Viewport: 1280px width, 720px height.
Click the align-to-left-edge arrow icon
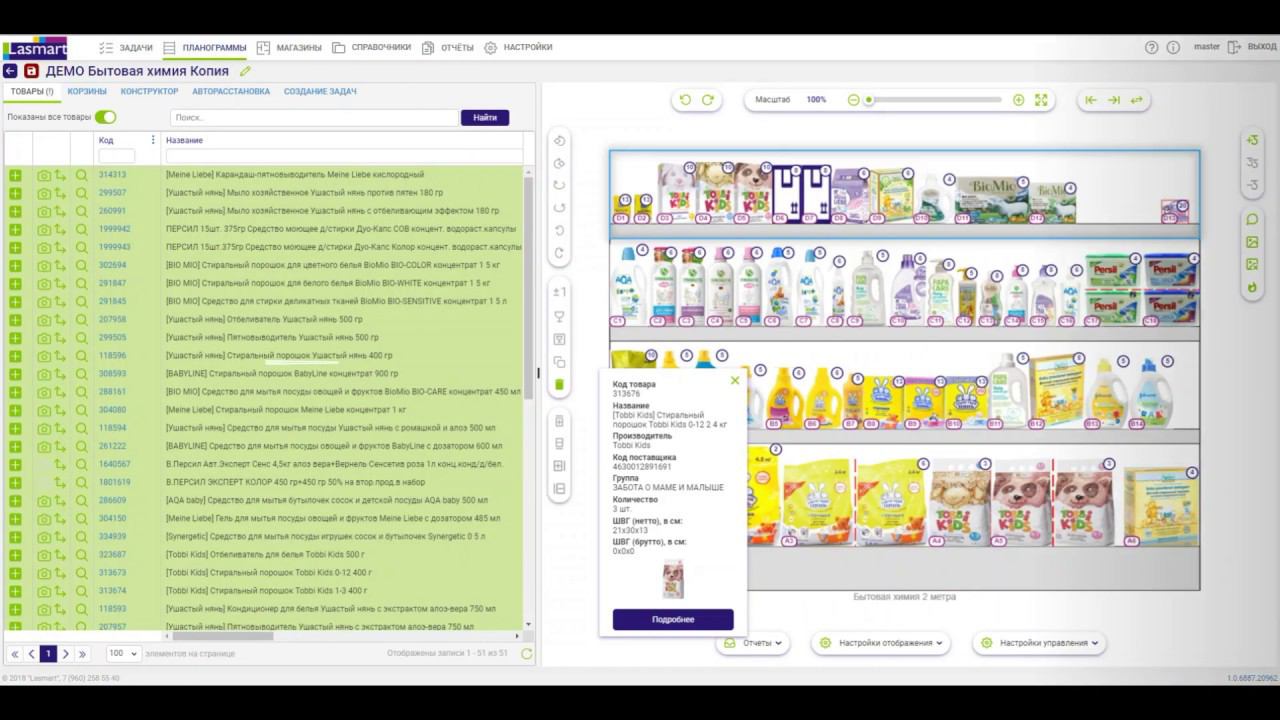[x=1090, y=100]
